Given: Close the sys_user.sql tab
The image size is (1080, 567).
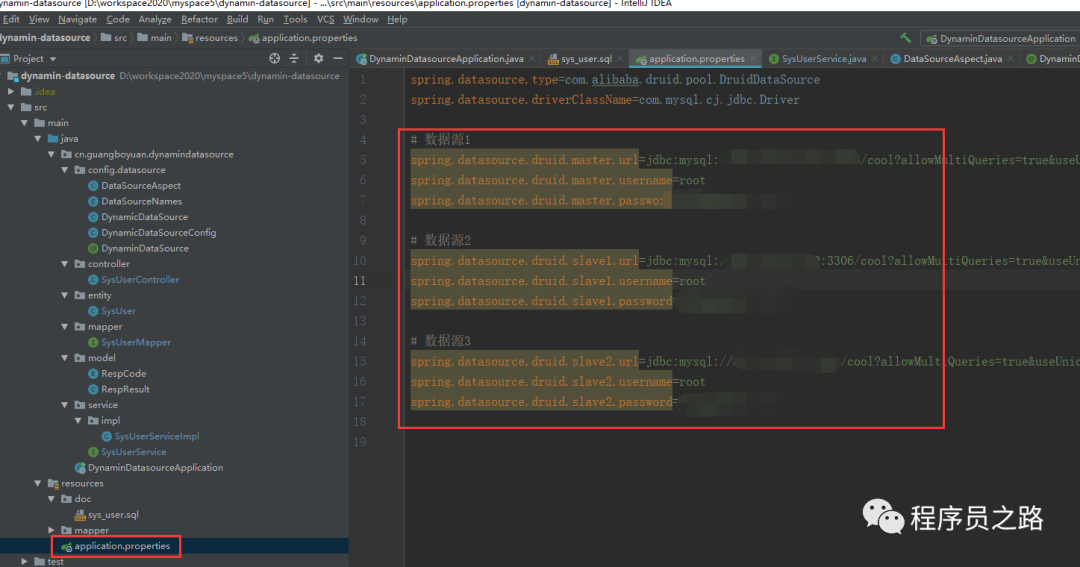Looking at the screenshot, I should [620, 59].
